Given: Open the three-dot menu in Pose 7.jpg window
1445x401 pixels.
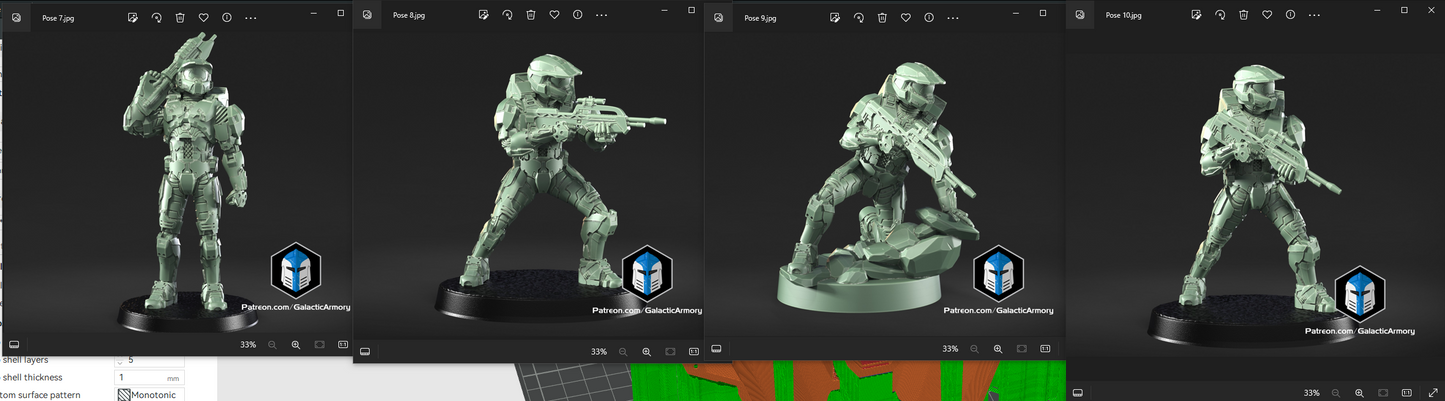Looking at the screenshot, I should [x=250, y=18].
